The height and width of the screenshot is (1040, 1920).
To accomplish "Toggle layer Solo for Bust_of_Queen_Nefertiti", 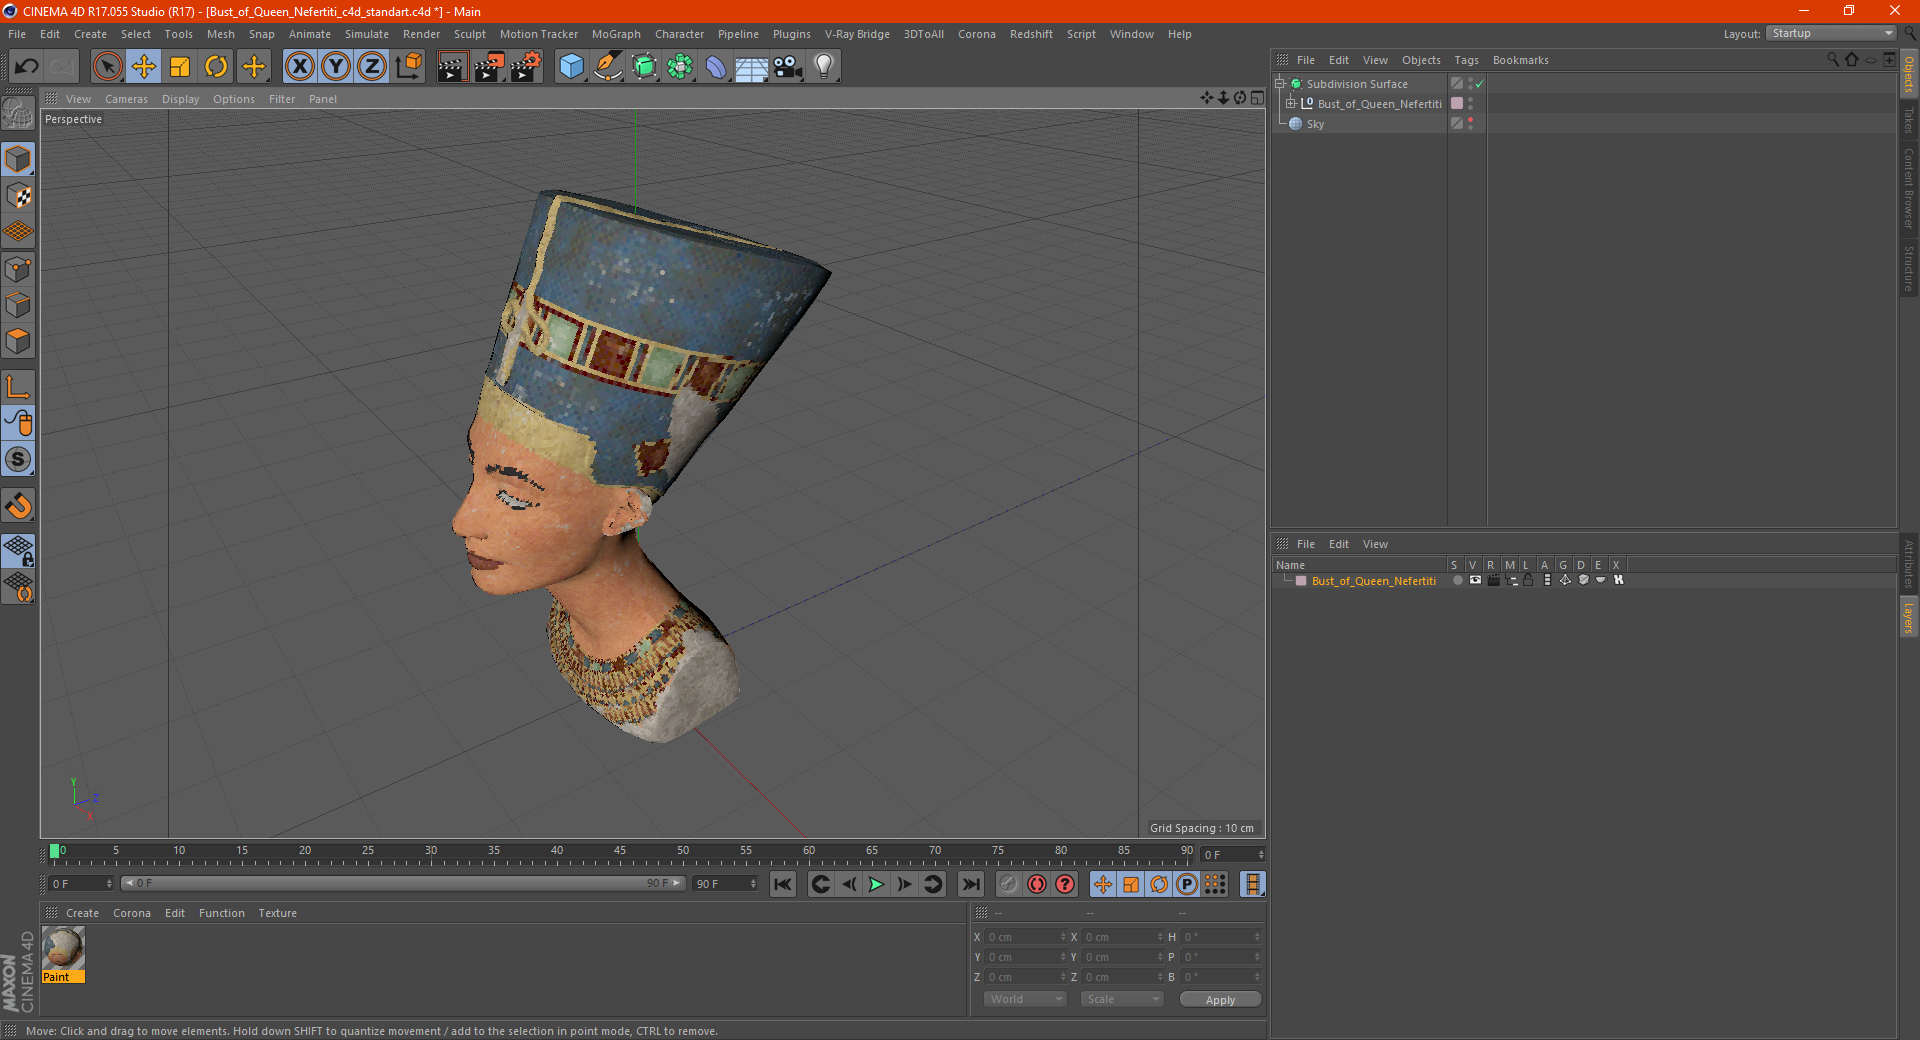I will (1457, 580).
